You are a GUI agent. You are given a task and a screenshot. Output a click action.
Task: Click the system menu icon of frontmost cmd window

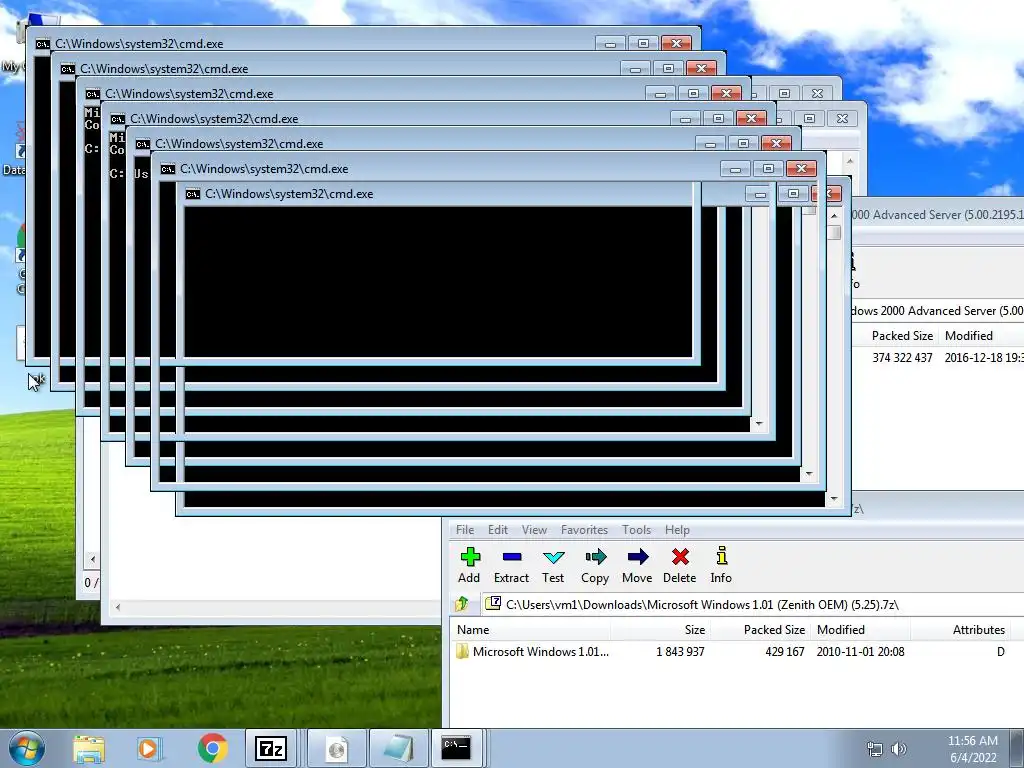click(193, 194)
